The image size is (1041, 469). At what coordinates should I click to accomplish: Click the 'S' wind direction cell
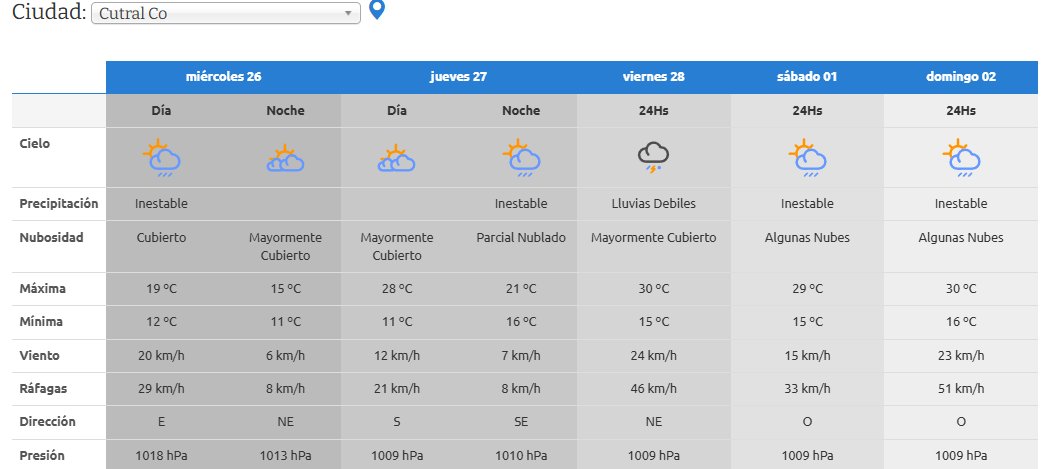tap(397, 422)
